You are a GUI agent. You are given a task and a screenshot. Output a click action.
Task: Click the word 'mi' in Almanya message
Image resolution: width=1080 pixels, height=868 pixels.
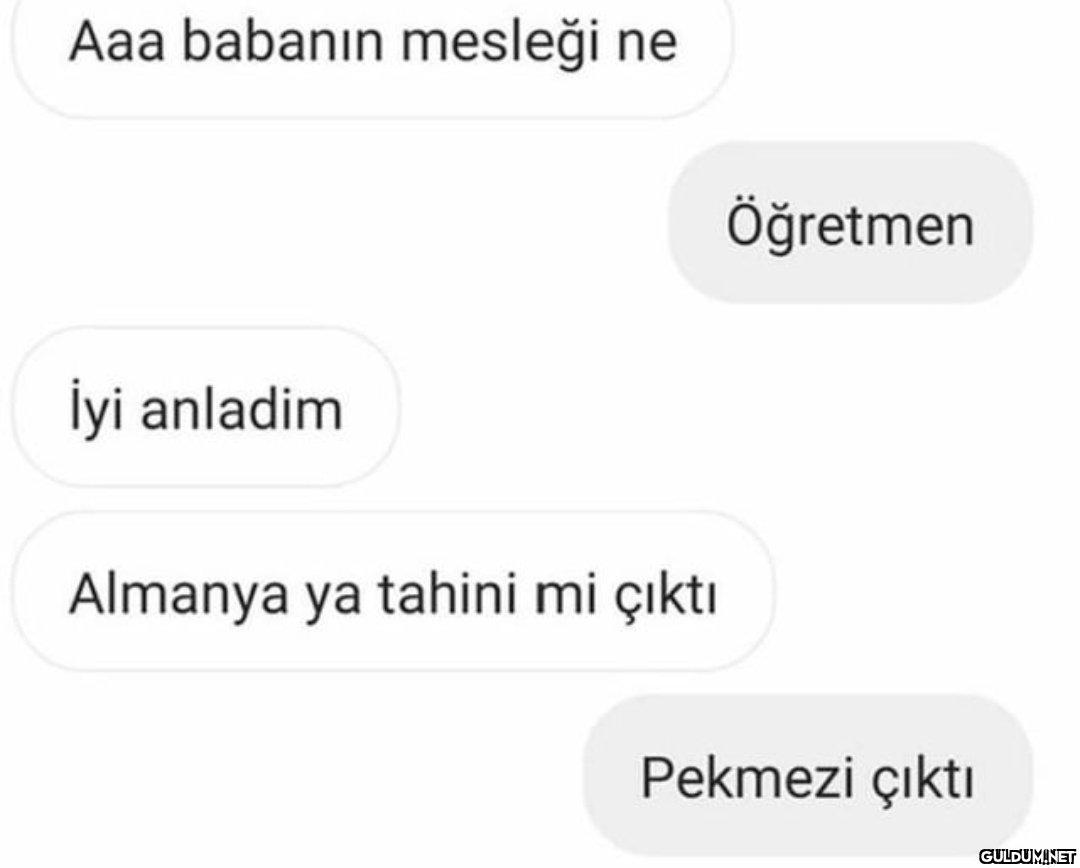(x=565, y=594)
